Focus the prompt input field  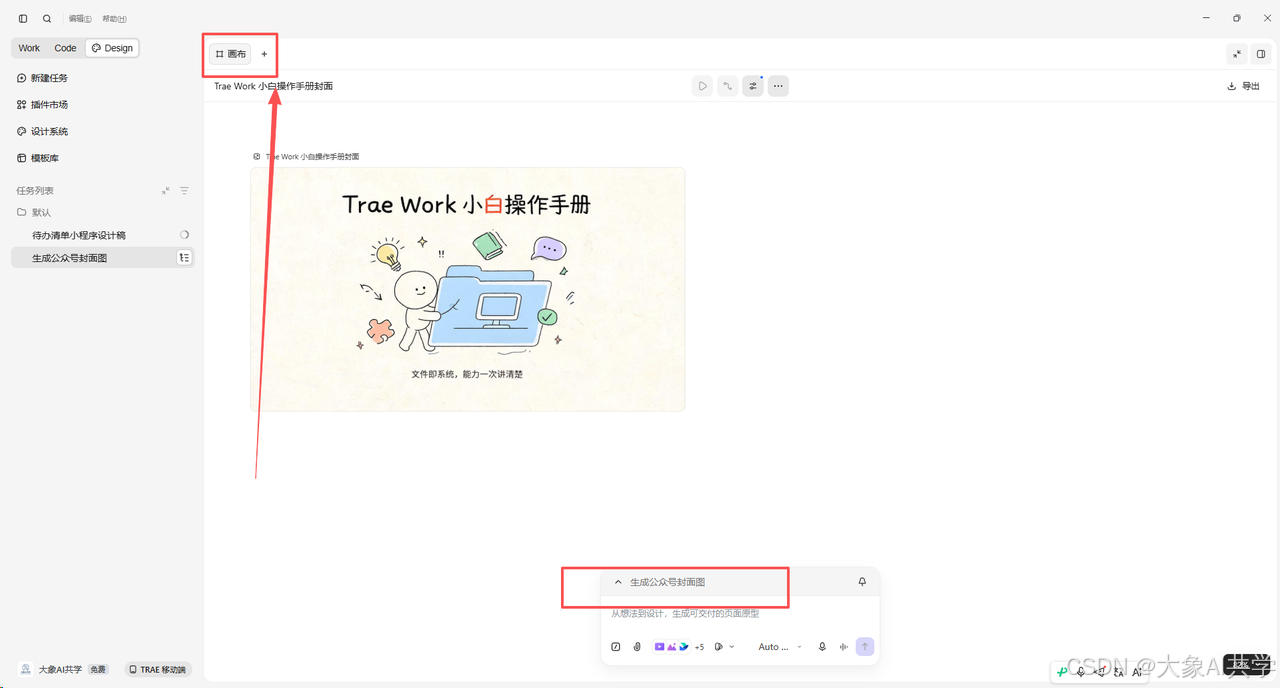740,614
